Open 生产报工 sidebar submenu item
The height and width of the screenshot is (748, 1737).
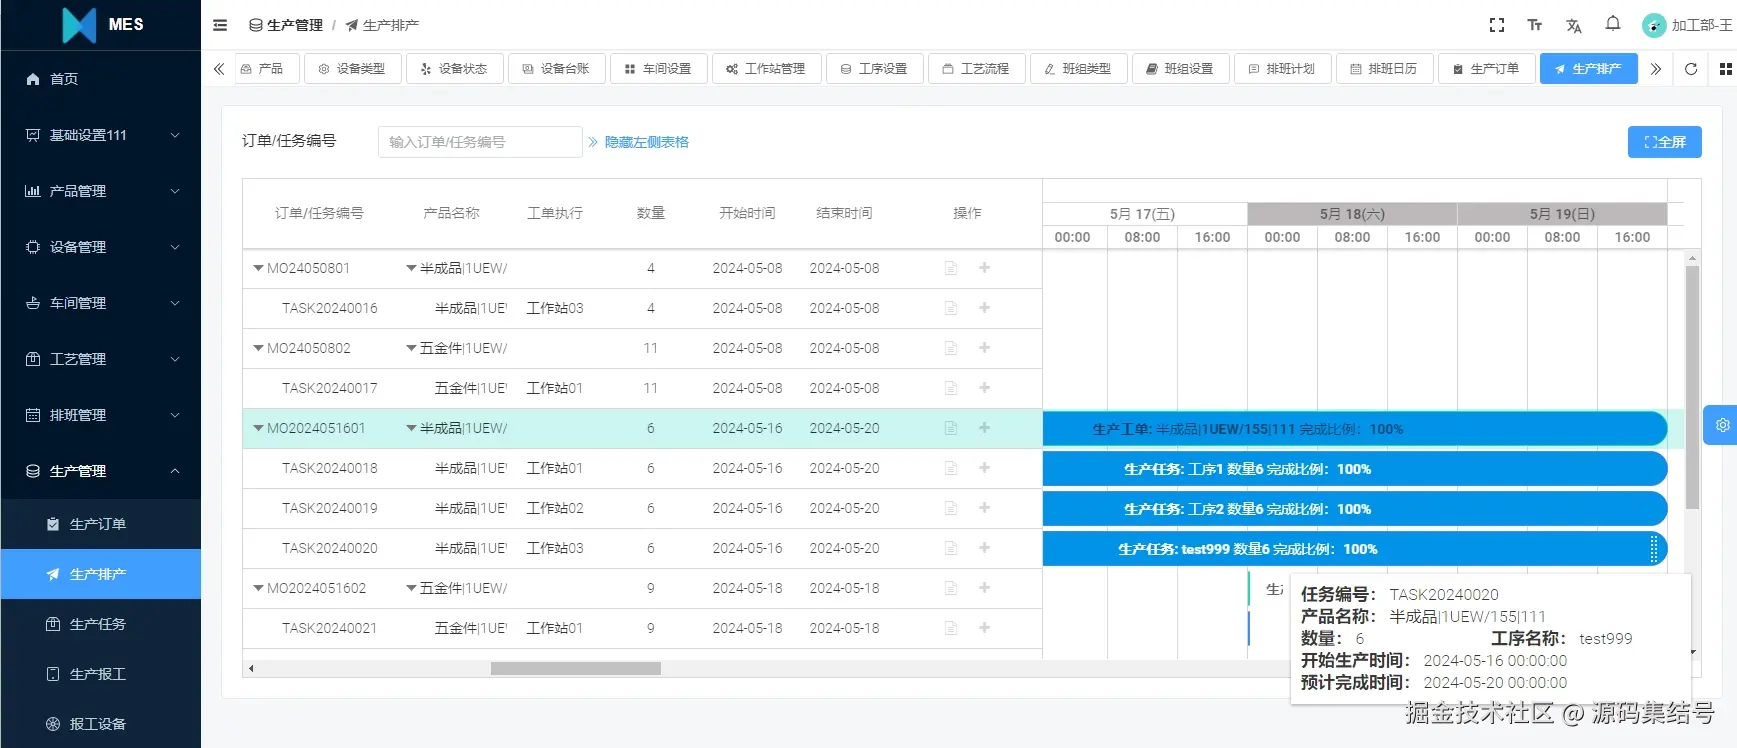click(x=100, y=674)
